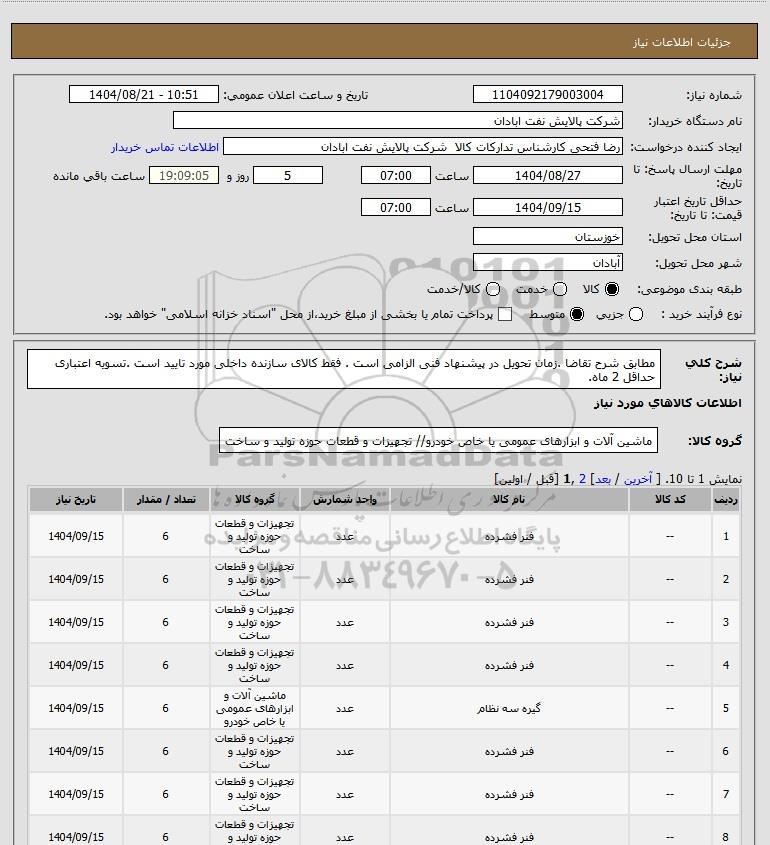Click the تاریخ نیاز column header
This screenshot has height=845, width=770.
(75, 500)
